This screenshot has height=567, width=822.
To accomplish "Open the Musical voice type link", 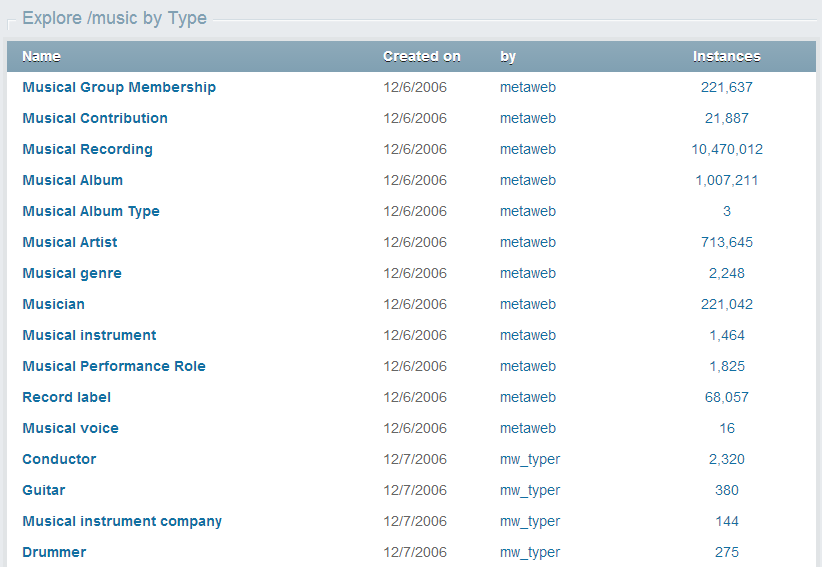I will point(70,428).
